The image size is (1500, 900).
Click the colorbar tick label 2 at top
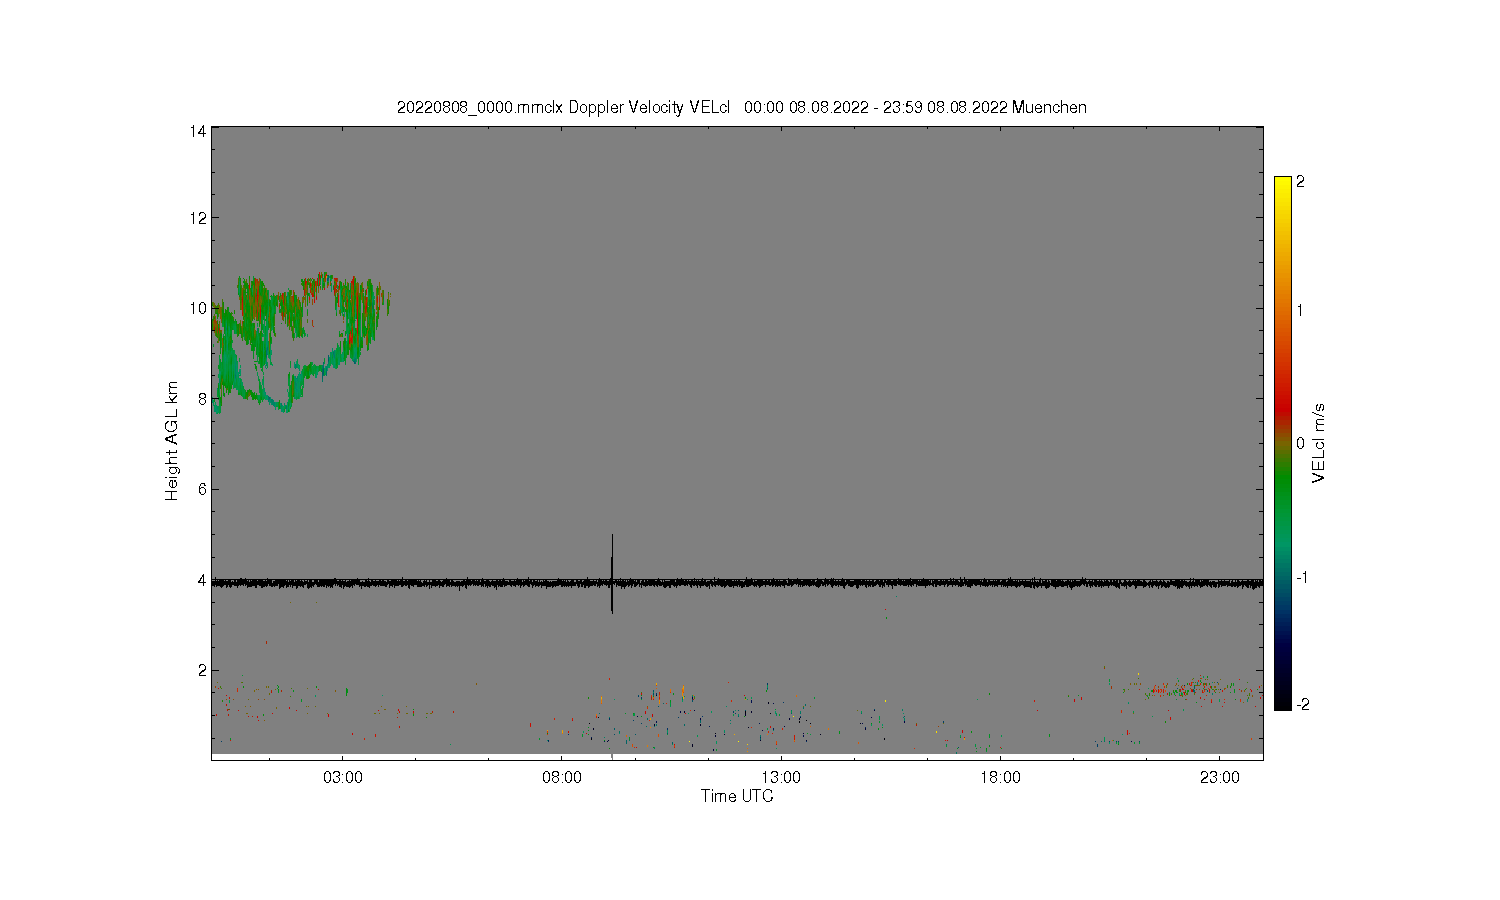point(1300,182)
